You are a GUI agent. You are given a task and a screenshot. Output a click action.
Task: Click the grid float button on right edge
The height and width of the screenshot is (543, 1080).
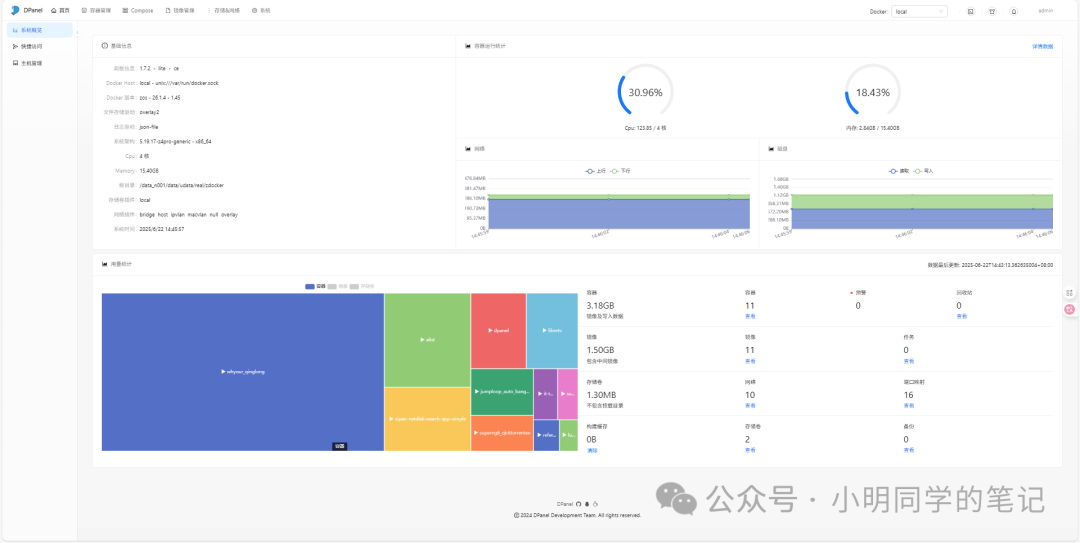click(x=1070, y=292)
